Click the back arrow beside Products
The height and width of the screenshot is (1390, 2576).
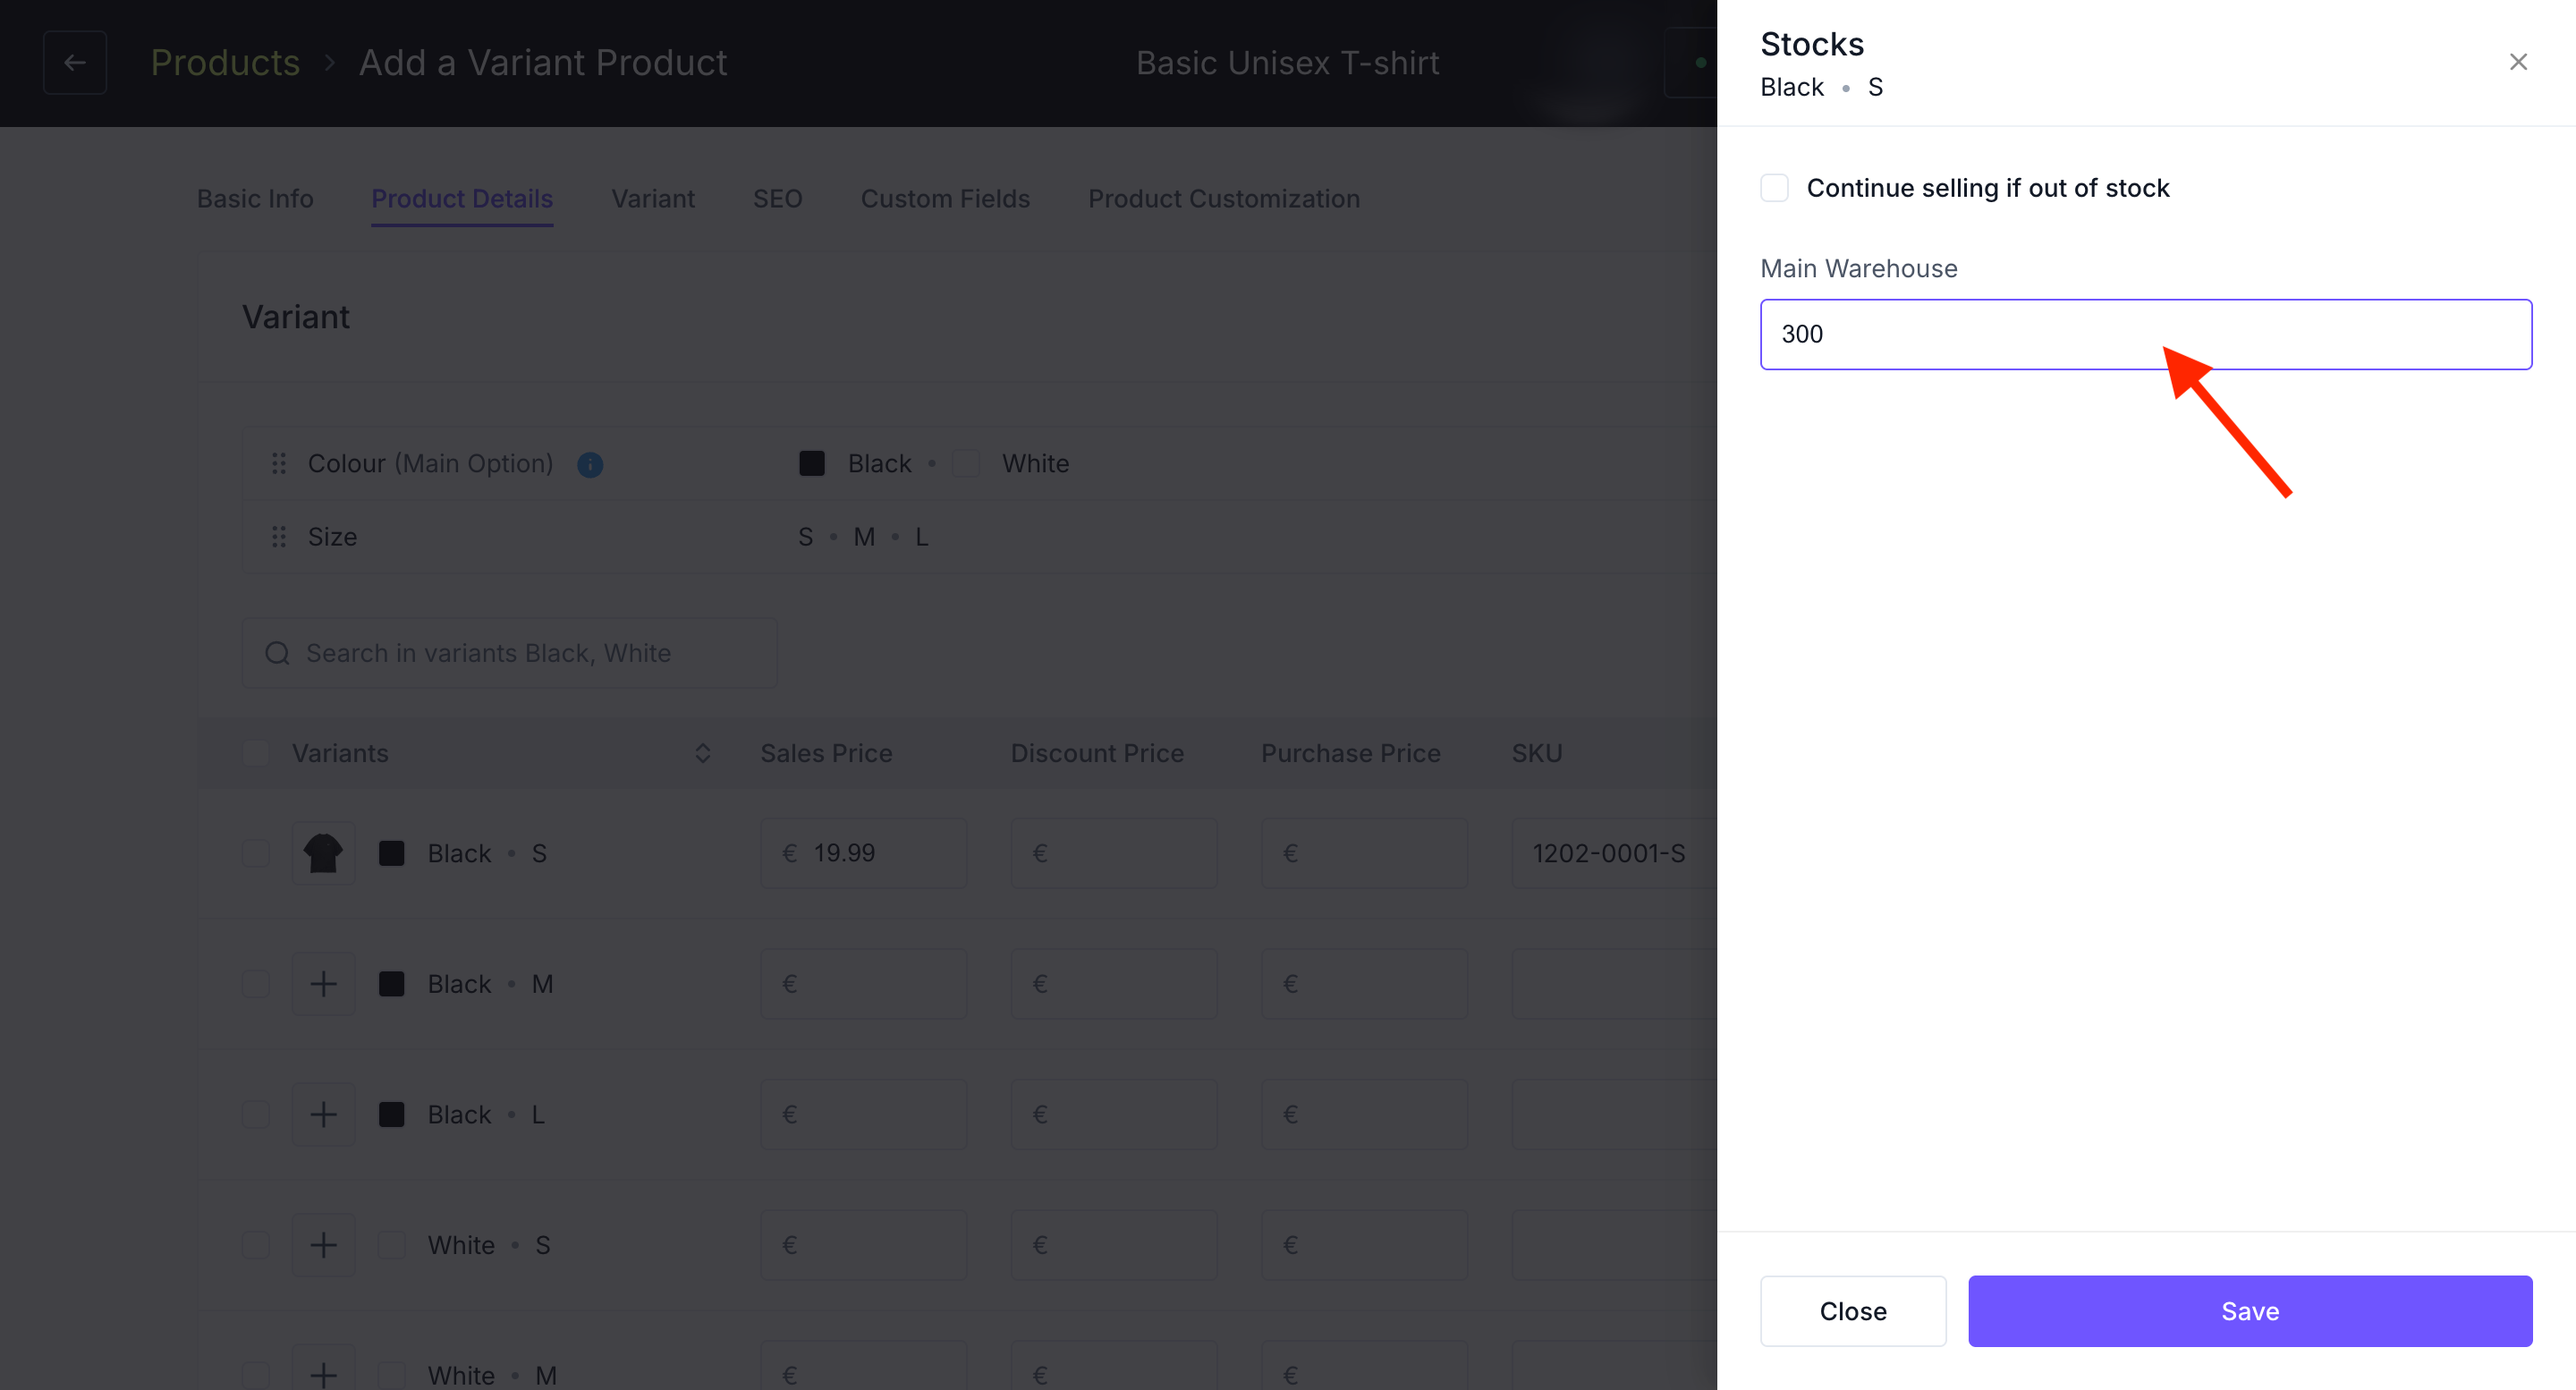point(75,62)
